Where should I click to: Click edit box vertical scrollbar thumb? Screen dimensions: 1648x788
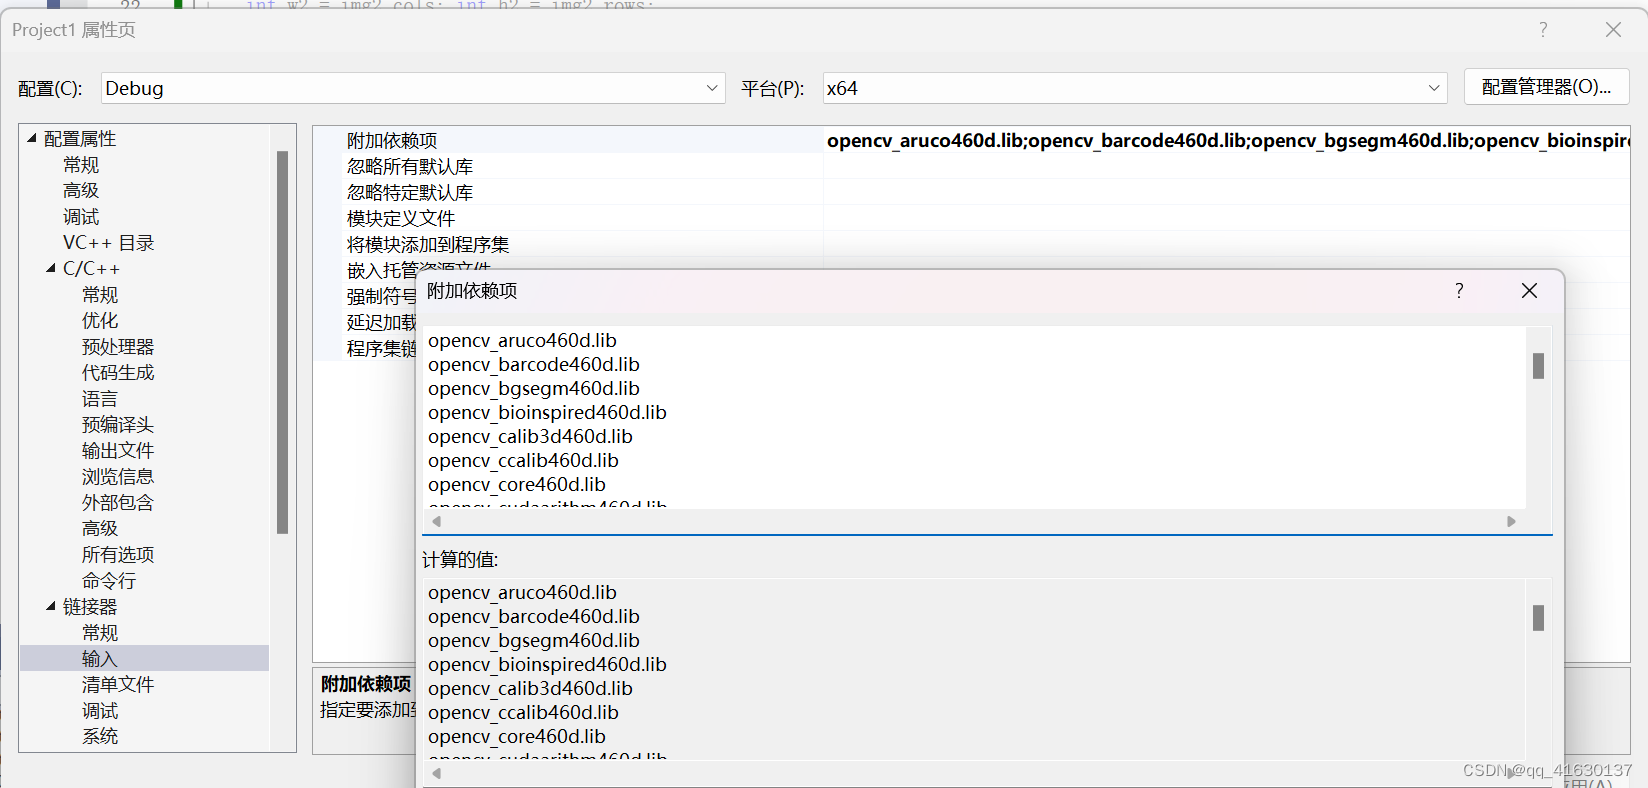point(1538,366)
